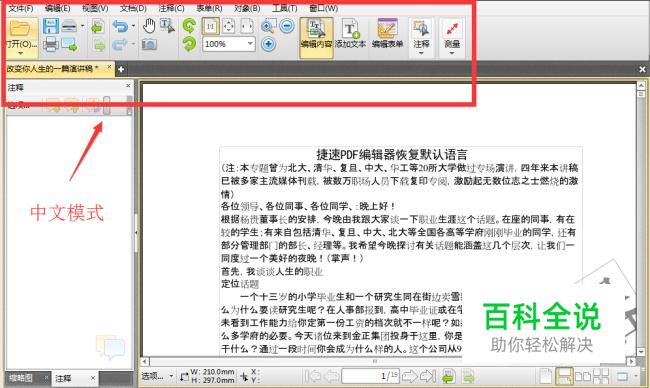Open a new tab with the plus button
650x388 pixels.
click(121, 69)
